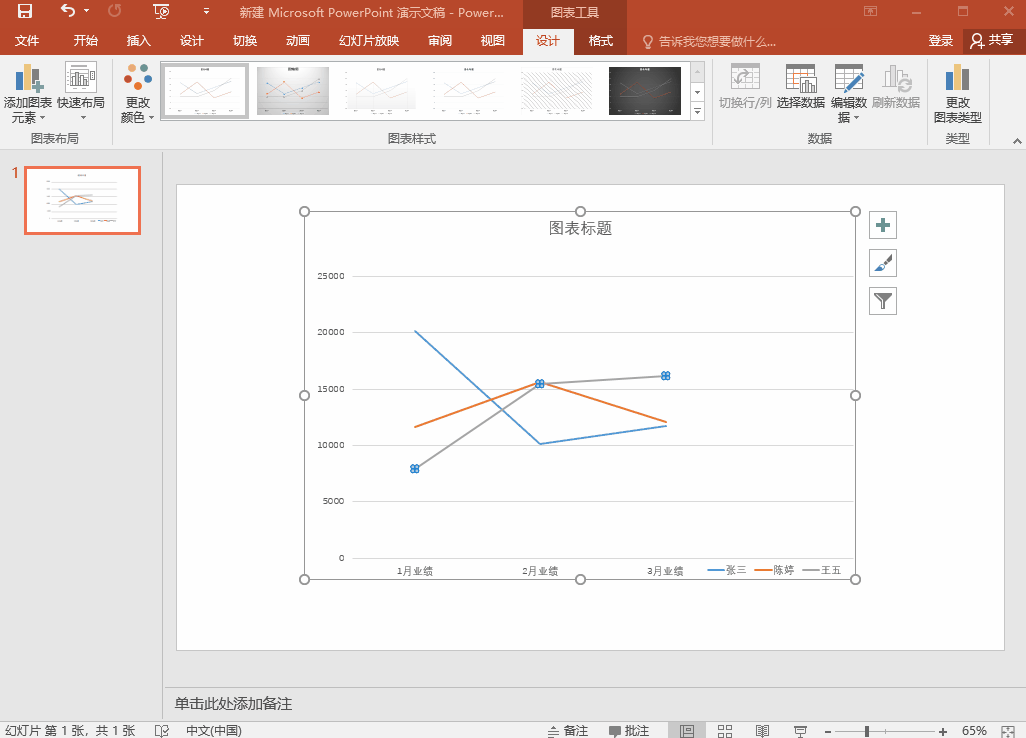The height and width of the screenshot is (738, 1026).
Task: Switch to the 切换 ribbon tab
Action: (x=245, y=41)
